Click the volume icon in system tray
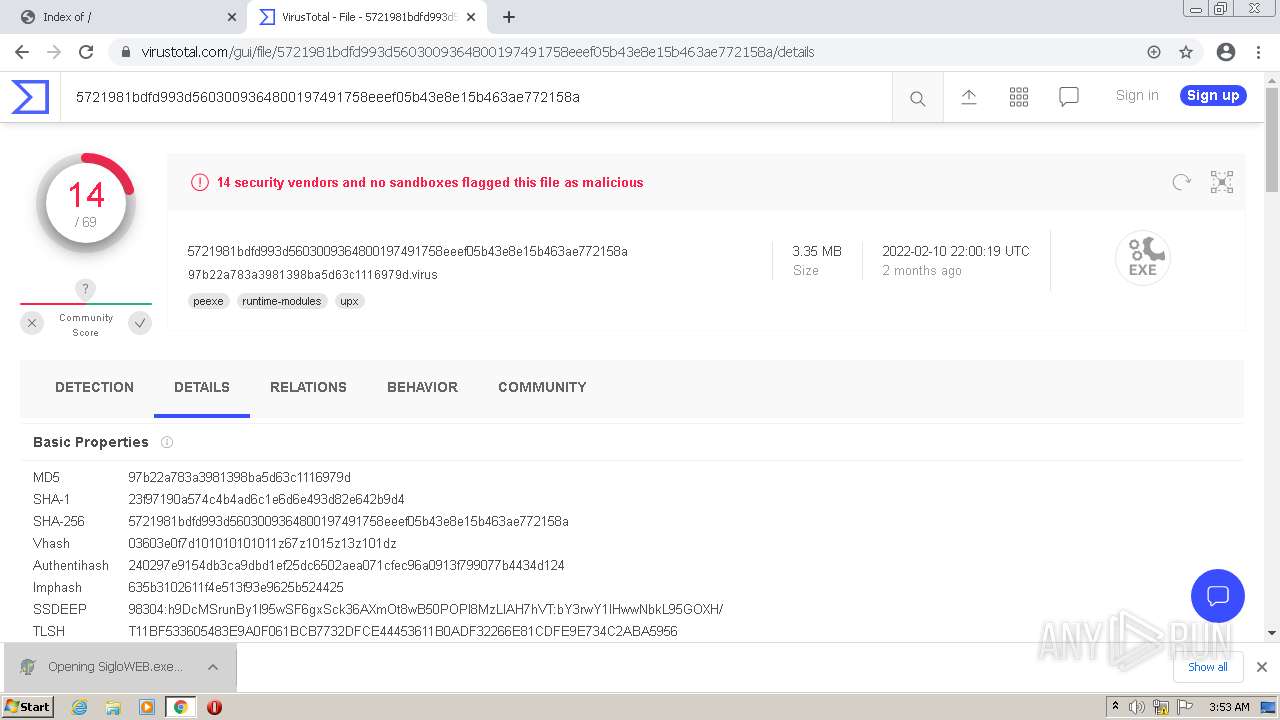 click(1137, 707)
